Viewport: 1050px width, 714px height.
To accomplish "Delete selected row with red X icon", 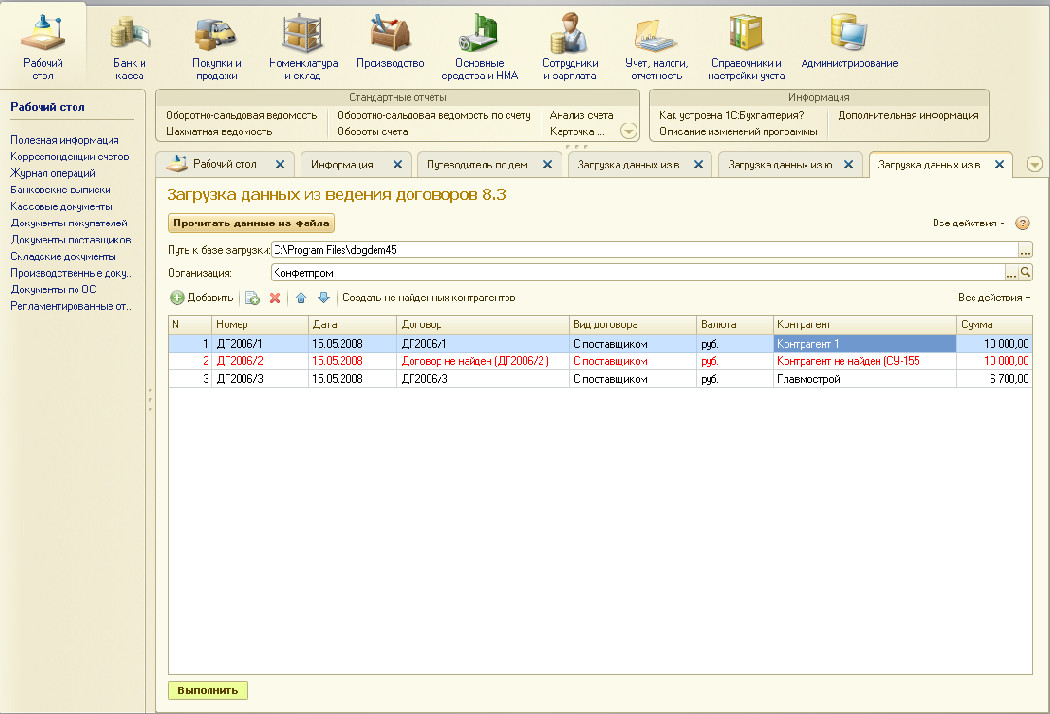I will pos(275,298).
